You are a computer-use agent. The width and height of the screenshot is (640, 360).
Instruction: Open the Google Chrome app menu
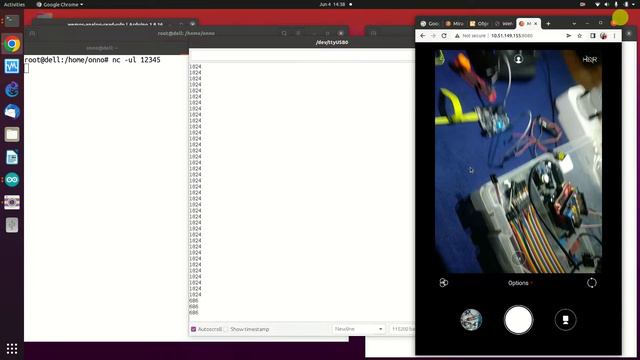click(60, 4)
